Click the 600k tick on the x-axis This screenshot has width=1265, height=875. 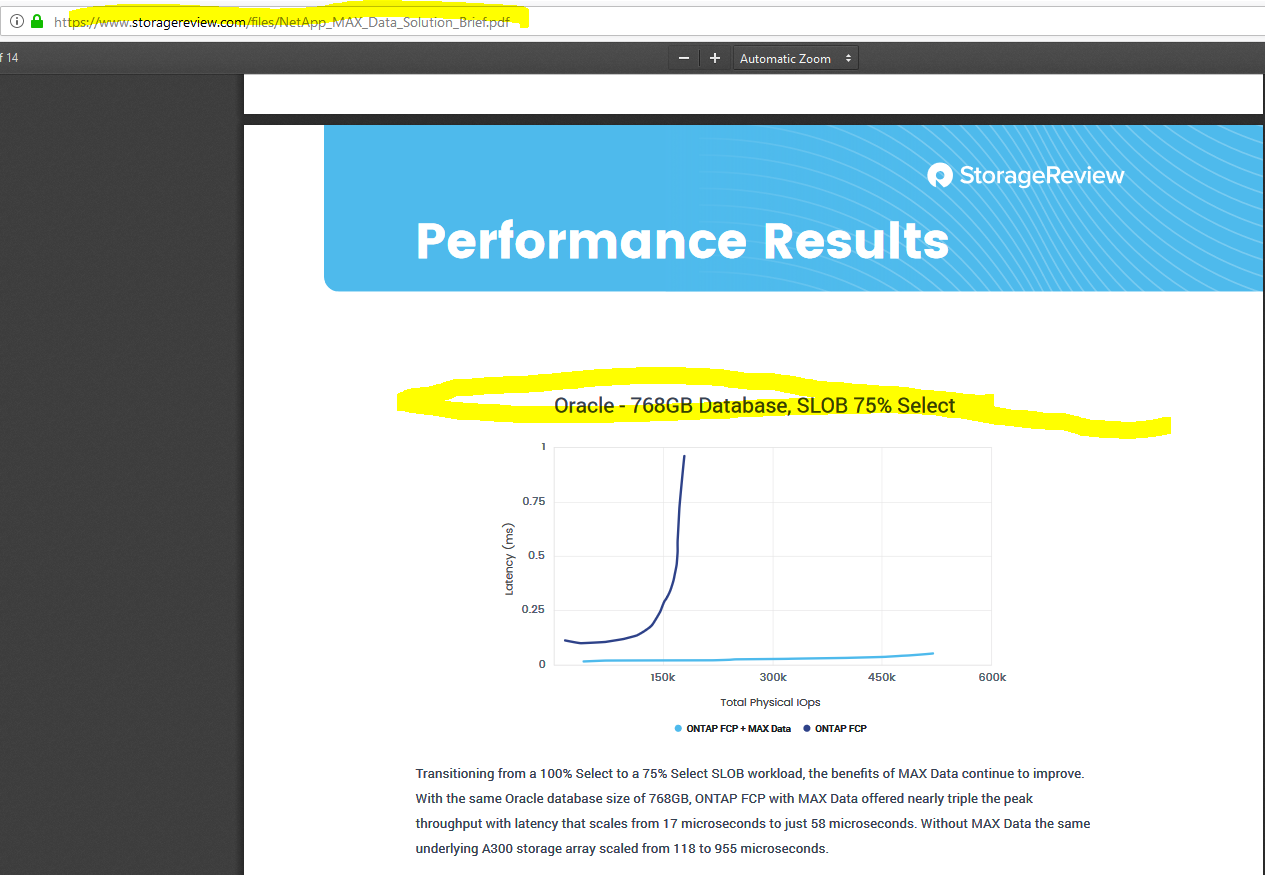click(991, 678)
